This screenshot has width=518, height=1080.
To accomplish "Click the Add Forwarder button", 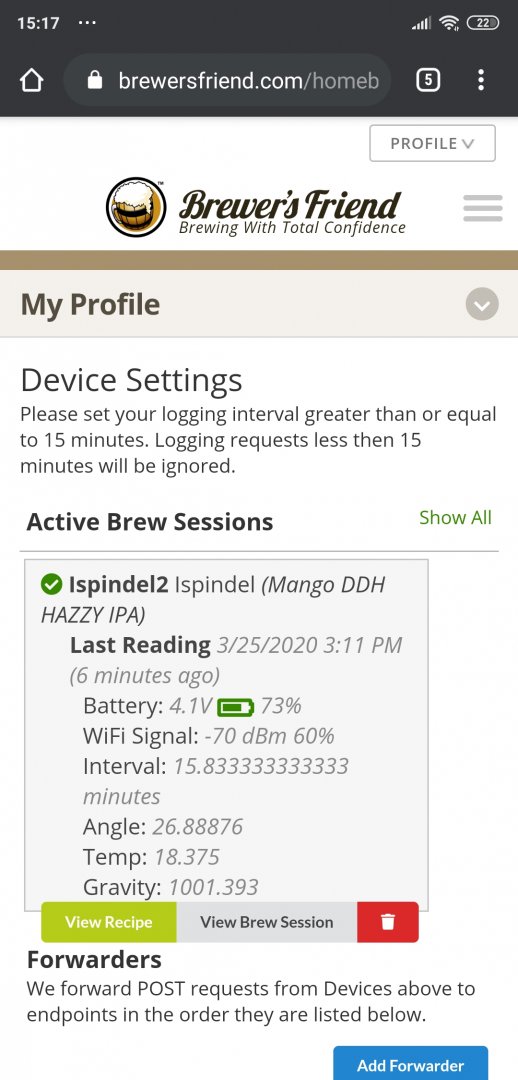I will [411, 1063].
